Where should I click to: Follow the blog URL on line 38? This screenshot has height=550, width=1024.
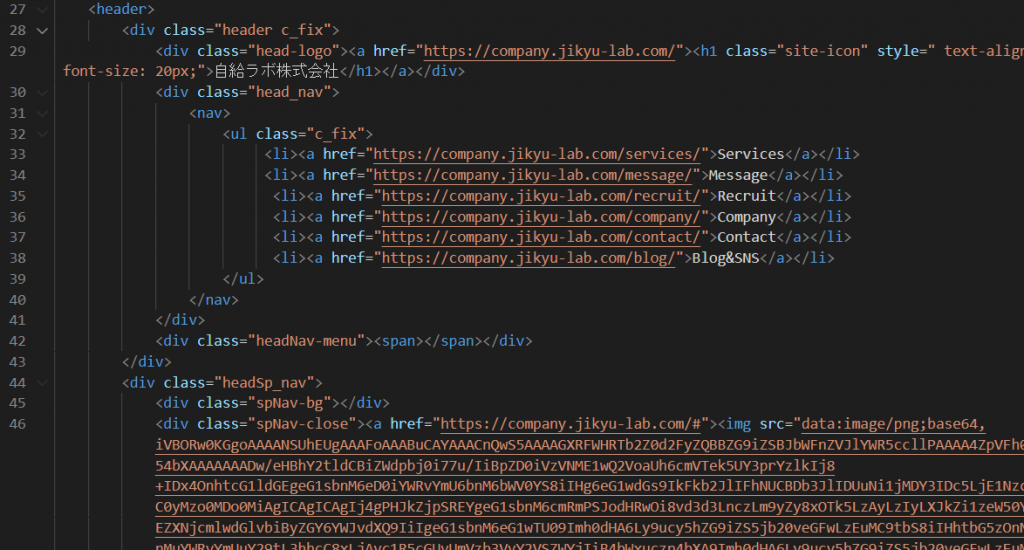[530, 259]
